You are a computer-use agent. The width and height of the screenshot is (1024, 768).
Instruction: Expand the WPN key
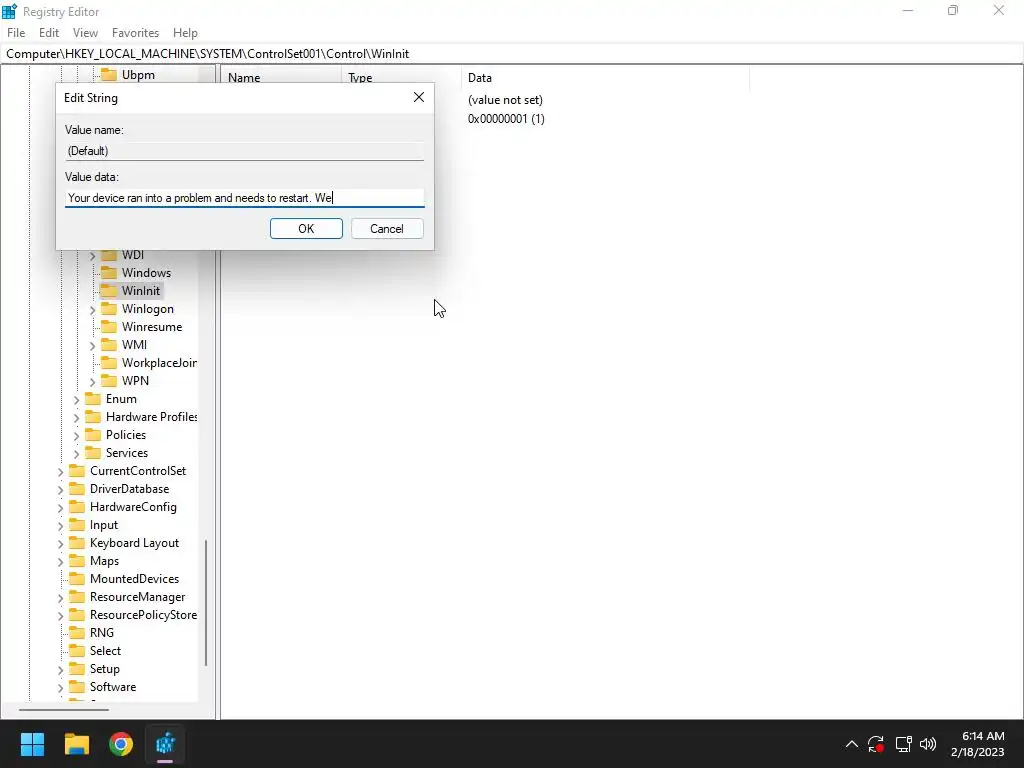pos(92,381)
